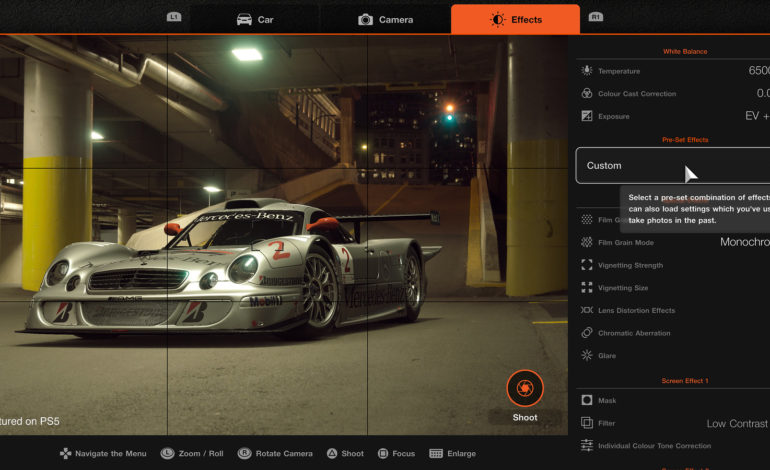The image size is (770, 470).
Task: Click the Vignetting Strength icon
Action: click(x=587, y=265)
